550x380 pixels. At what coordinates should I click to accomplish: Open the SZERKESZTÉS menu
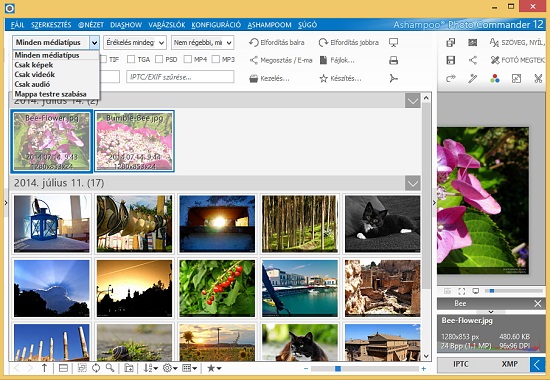51,25
